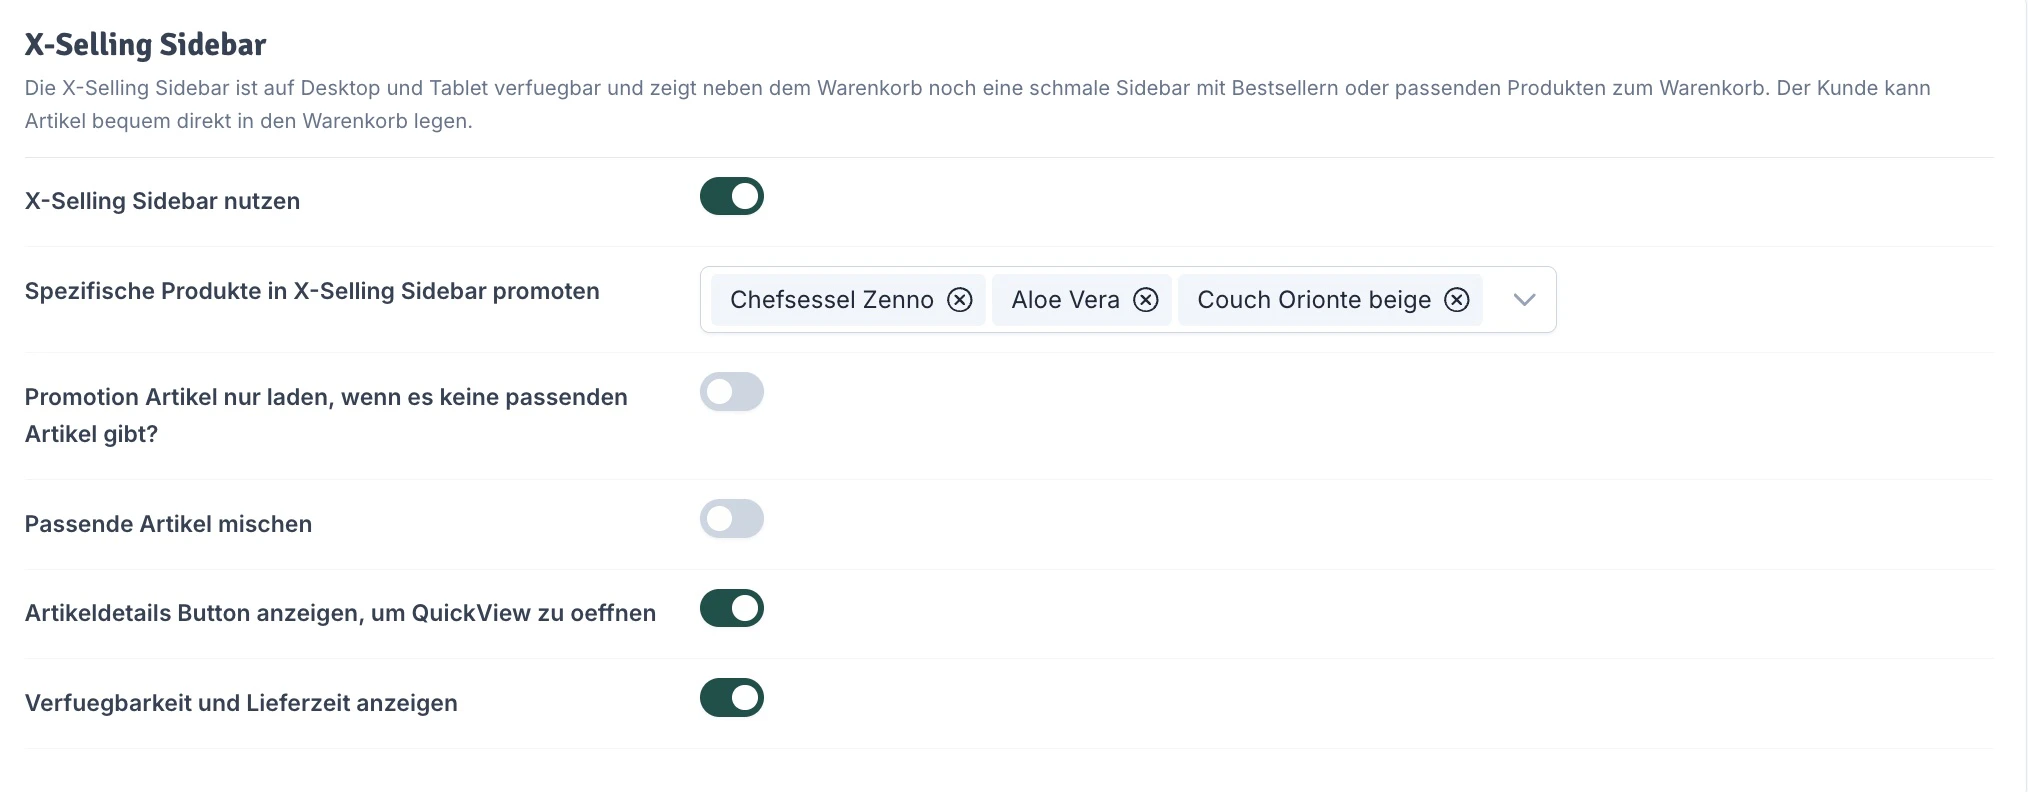Disable "Artikeldetails Button anzeigen" toggle

731,607
